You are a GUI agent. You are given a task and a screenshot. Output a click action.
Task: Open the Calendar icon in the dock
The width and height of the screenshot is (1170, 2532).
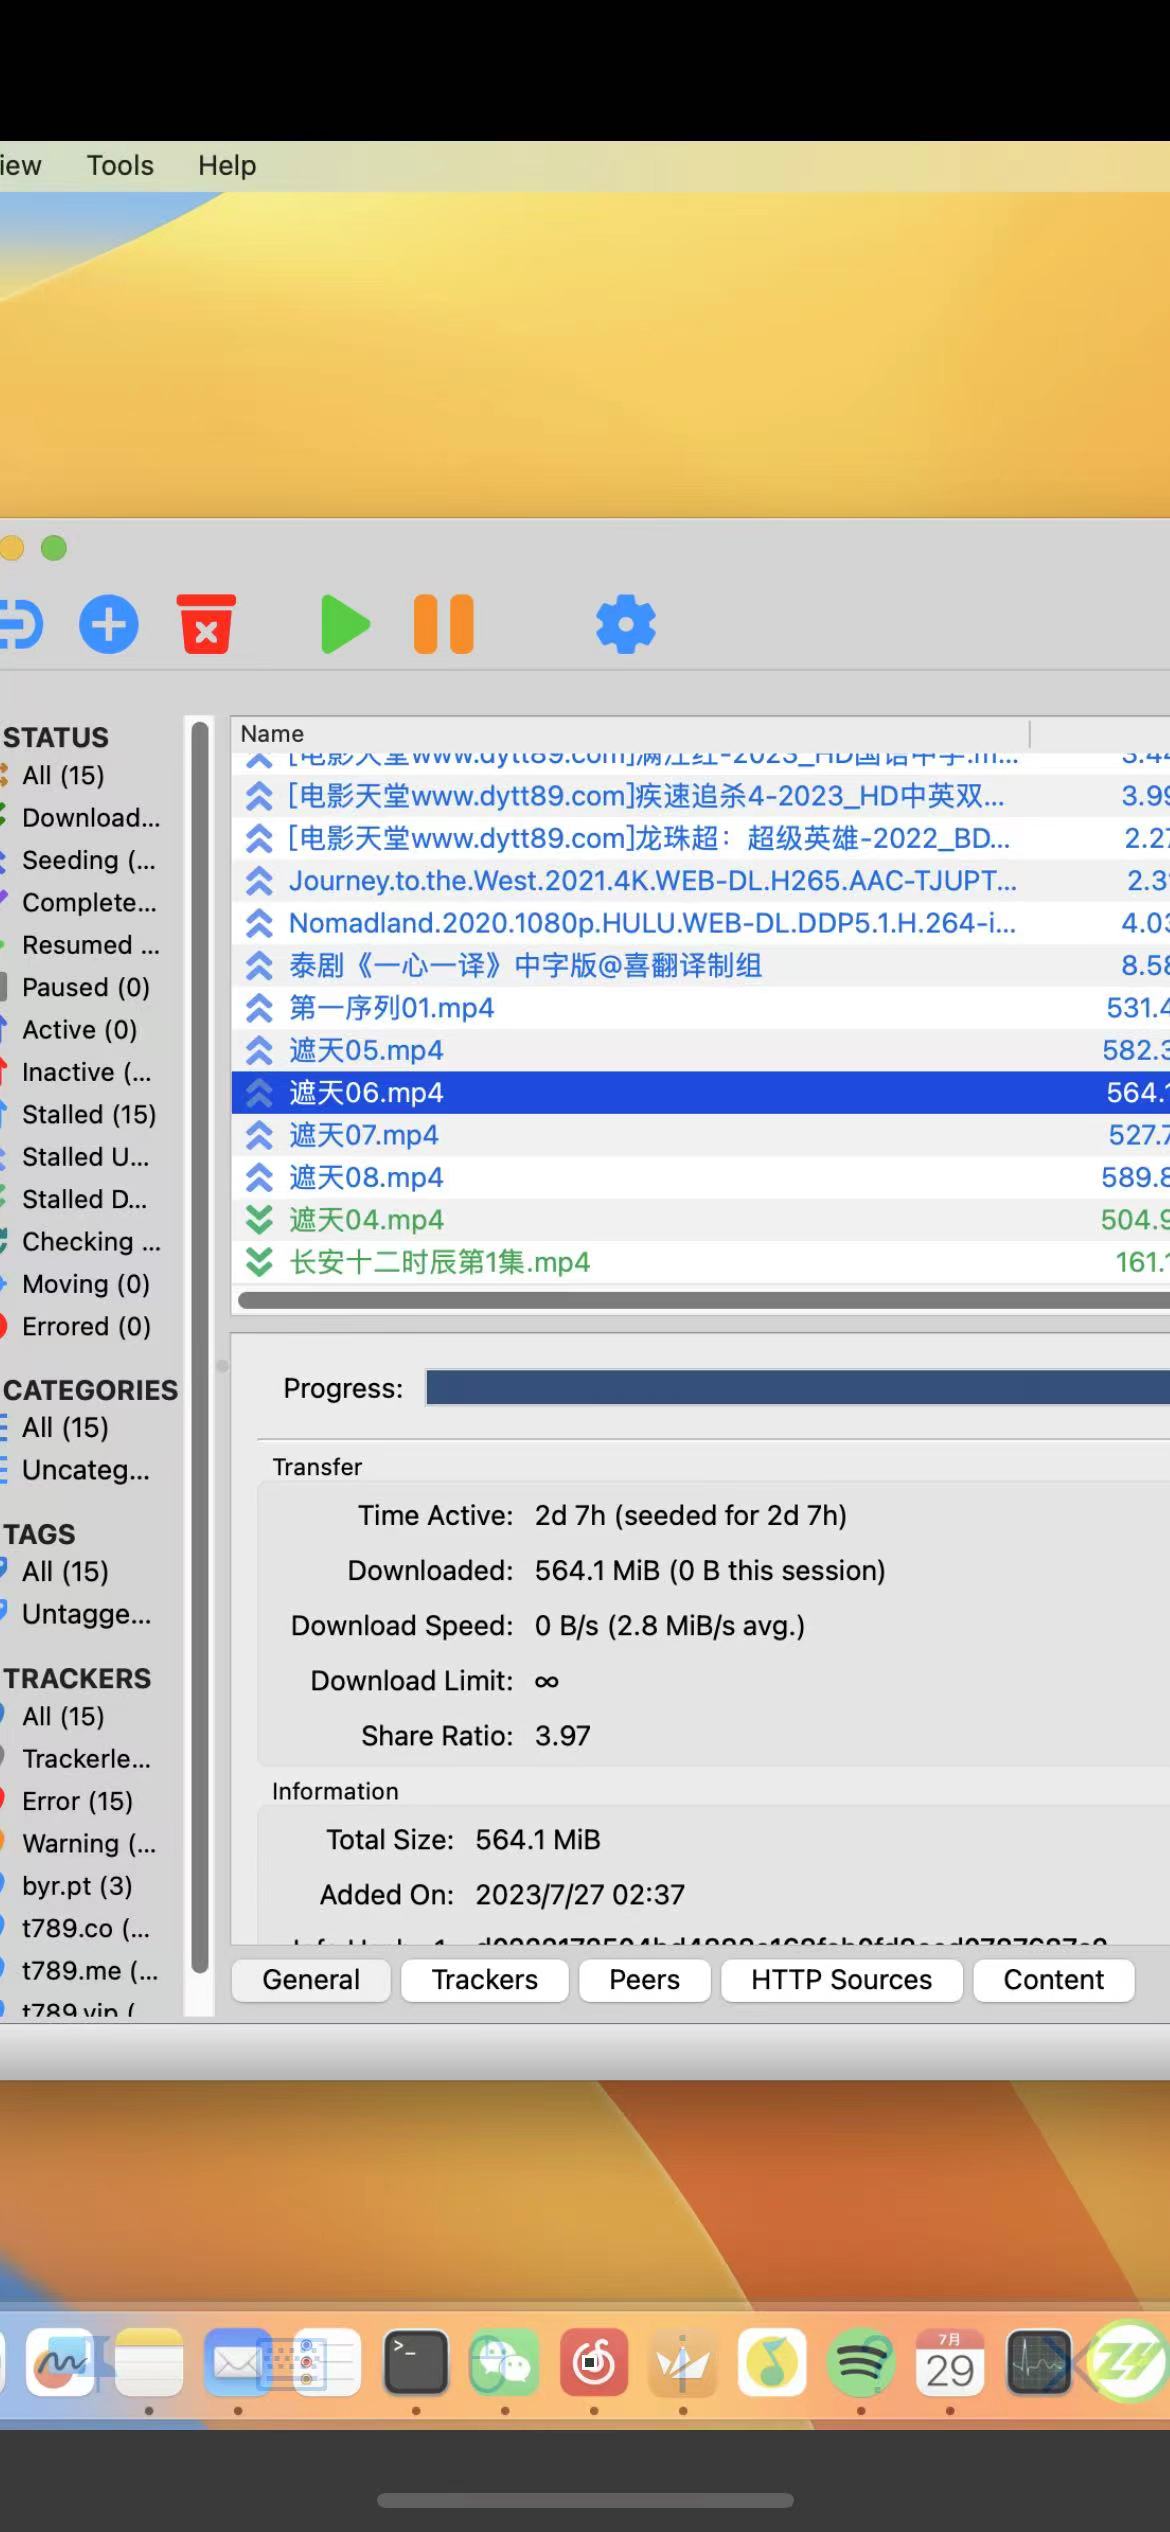pos(949,2364)
